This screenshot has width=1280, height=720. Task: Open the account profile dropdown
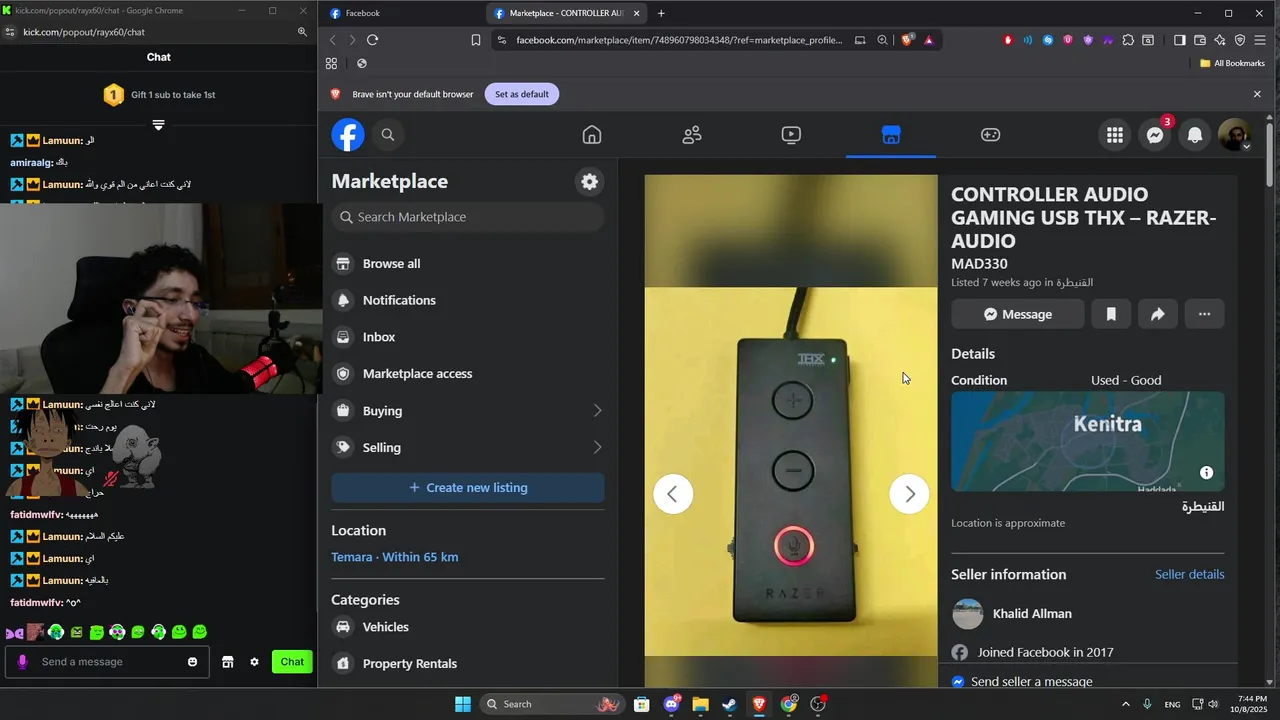coord(1235,135)
